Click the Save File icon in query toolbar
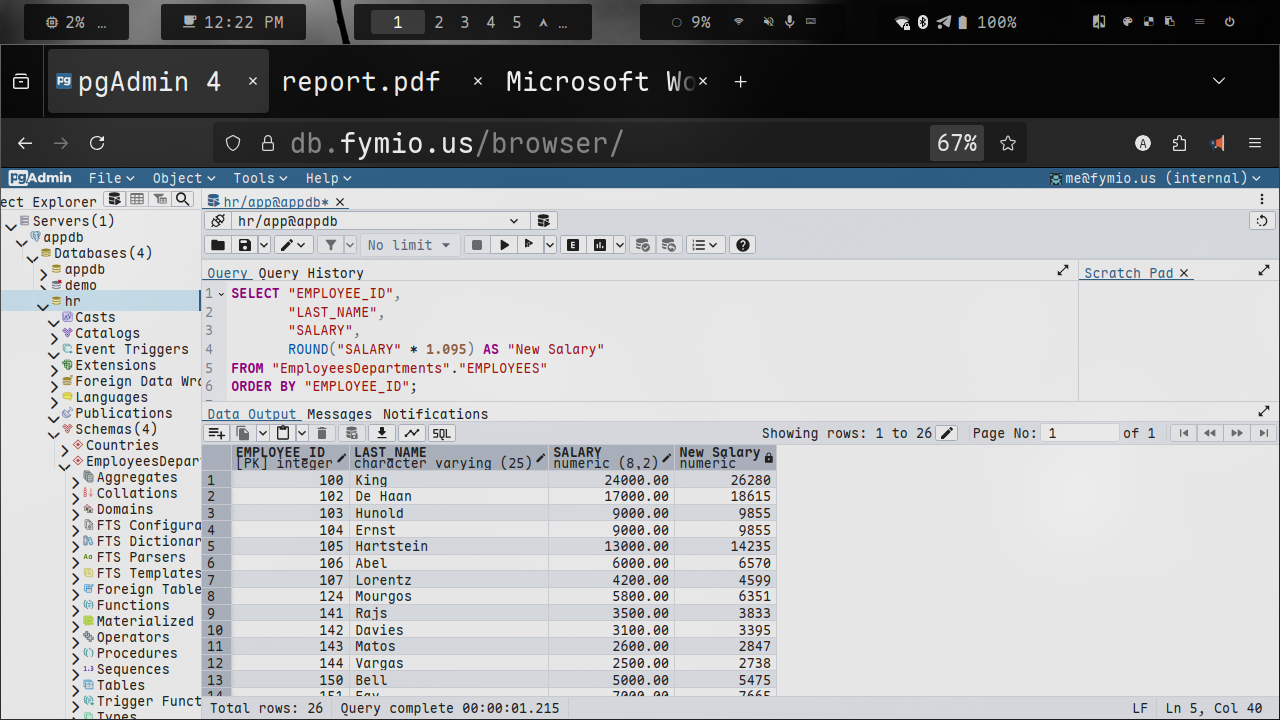Screen dimensions: 1280x720 click(244, 245)
